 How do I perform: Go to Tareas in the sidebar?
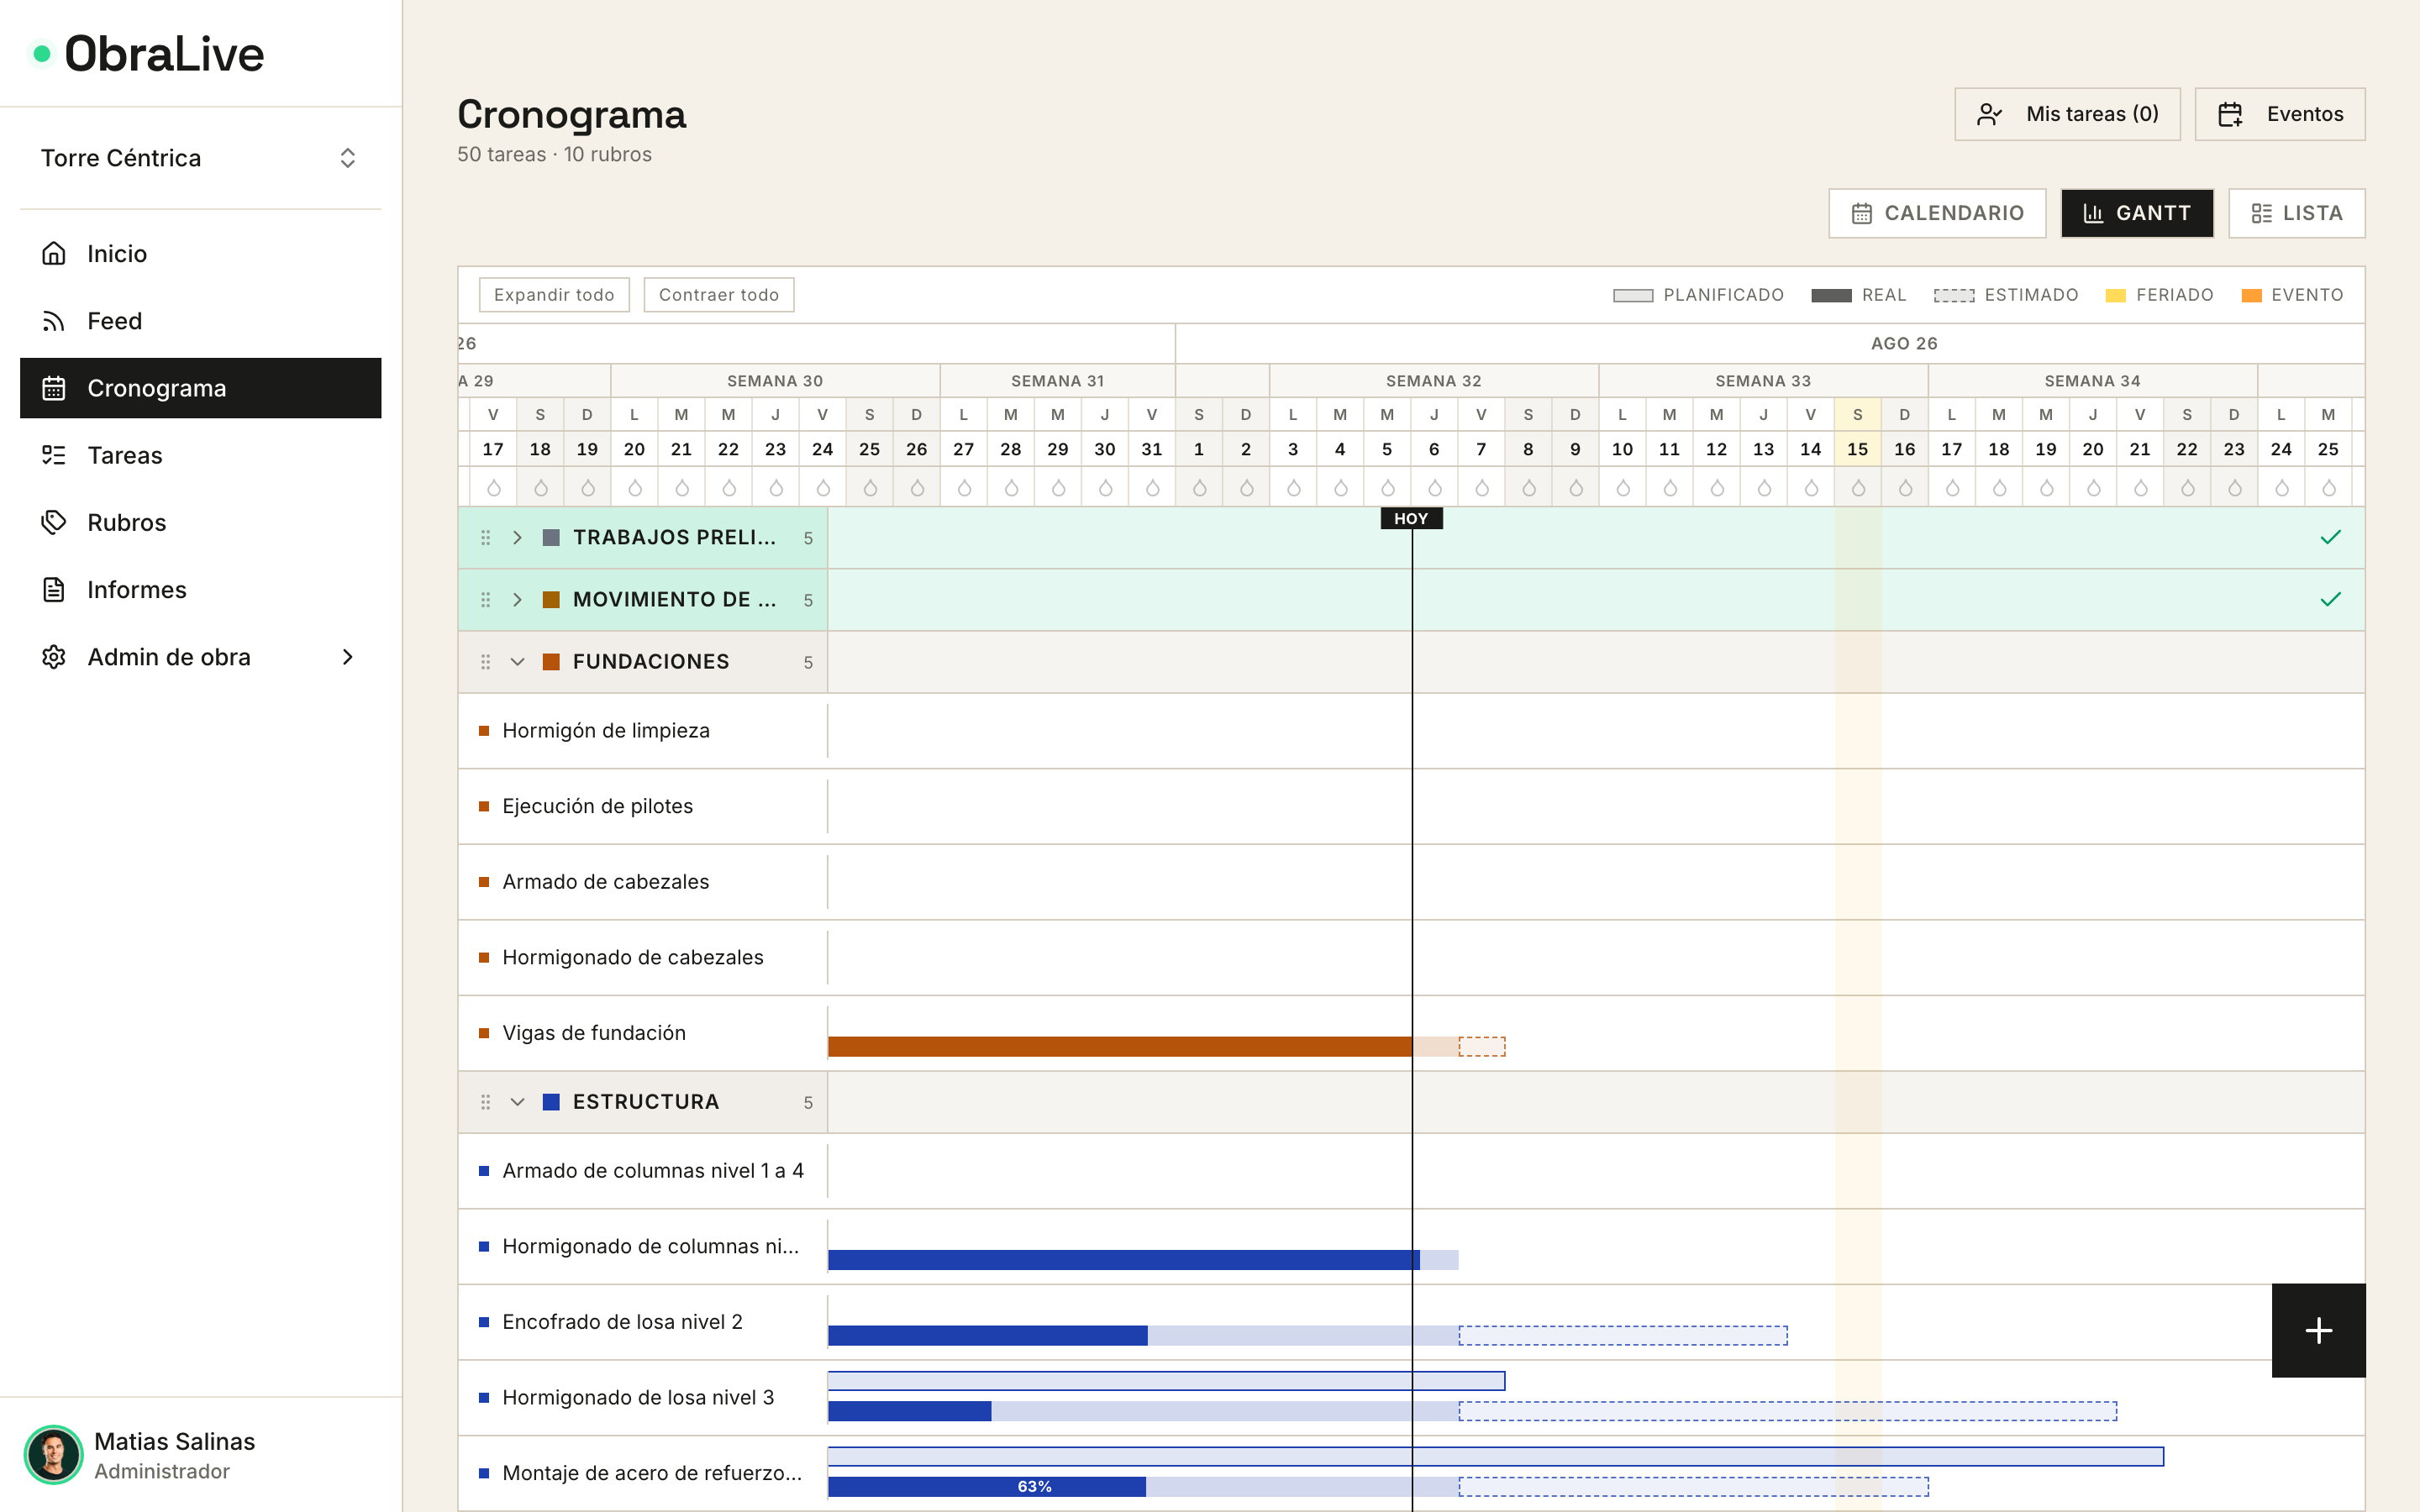click(x=200, y=455)
